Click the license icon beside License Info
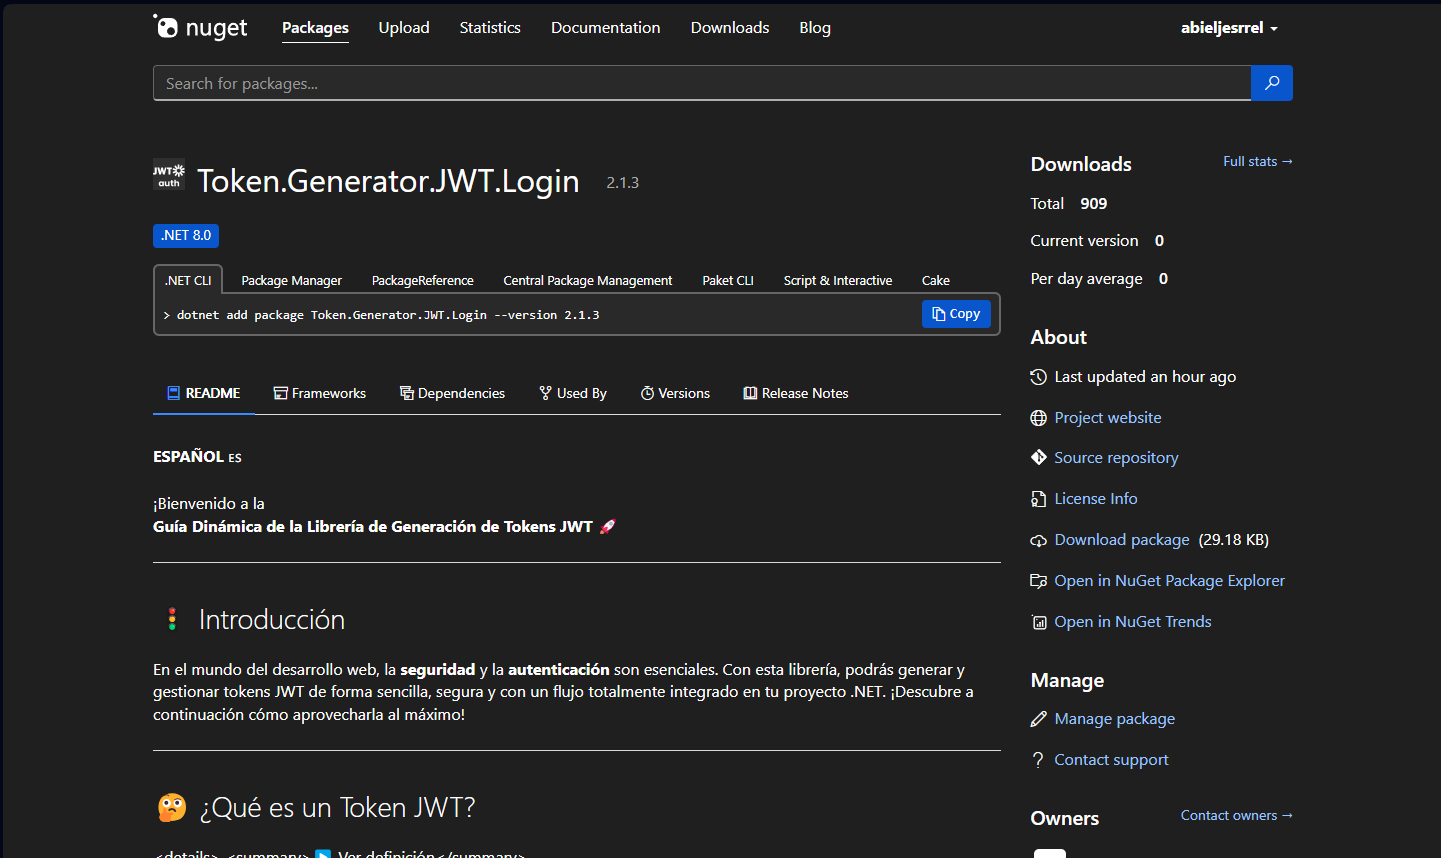Image resolution: width=1441 pixels, height=858 pixels. pyautogui.click(x=1038, y=499)
